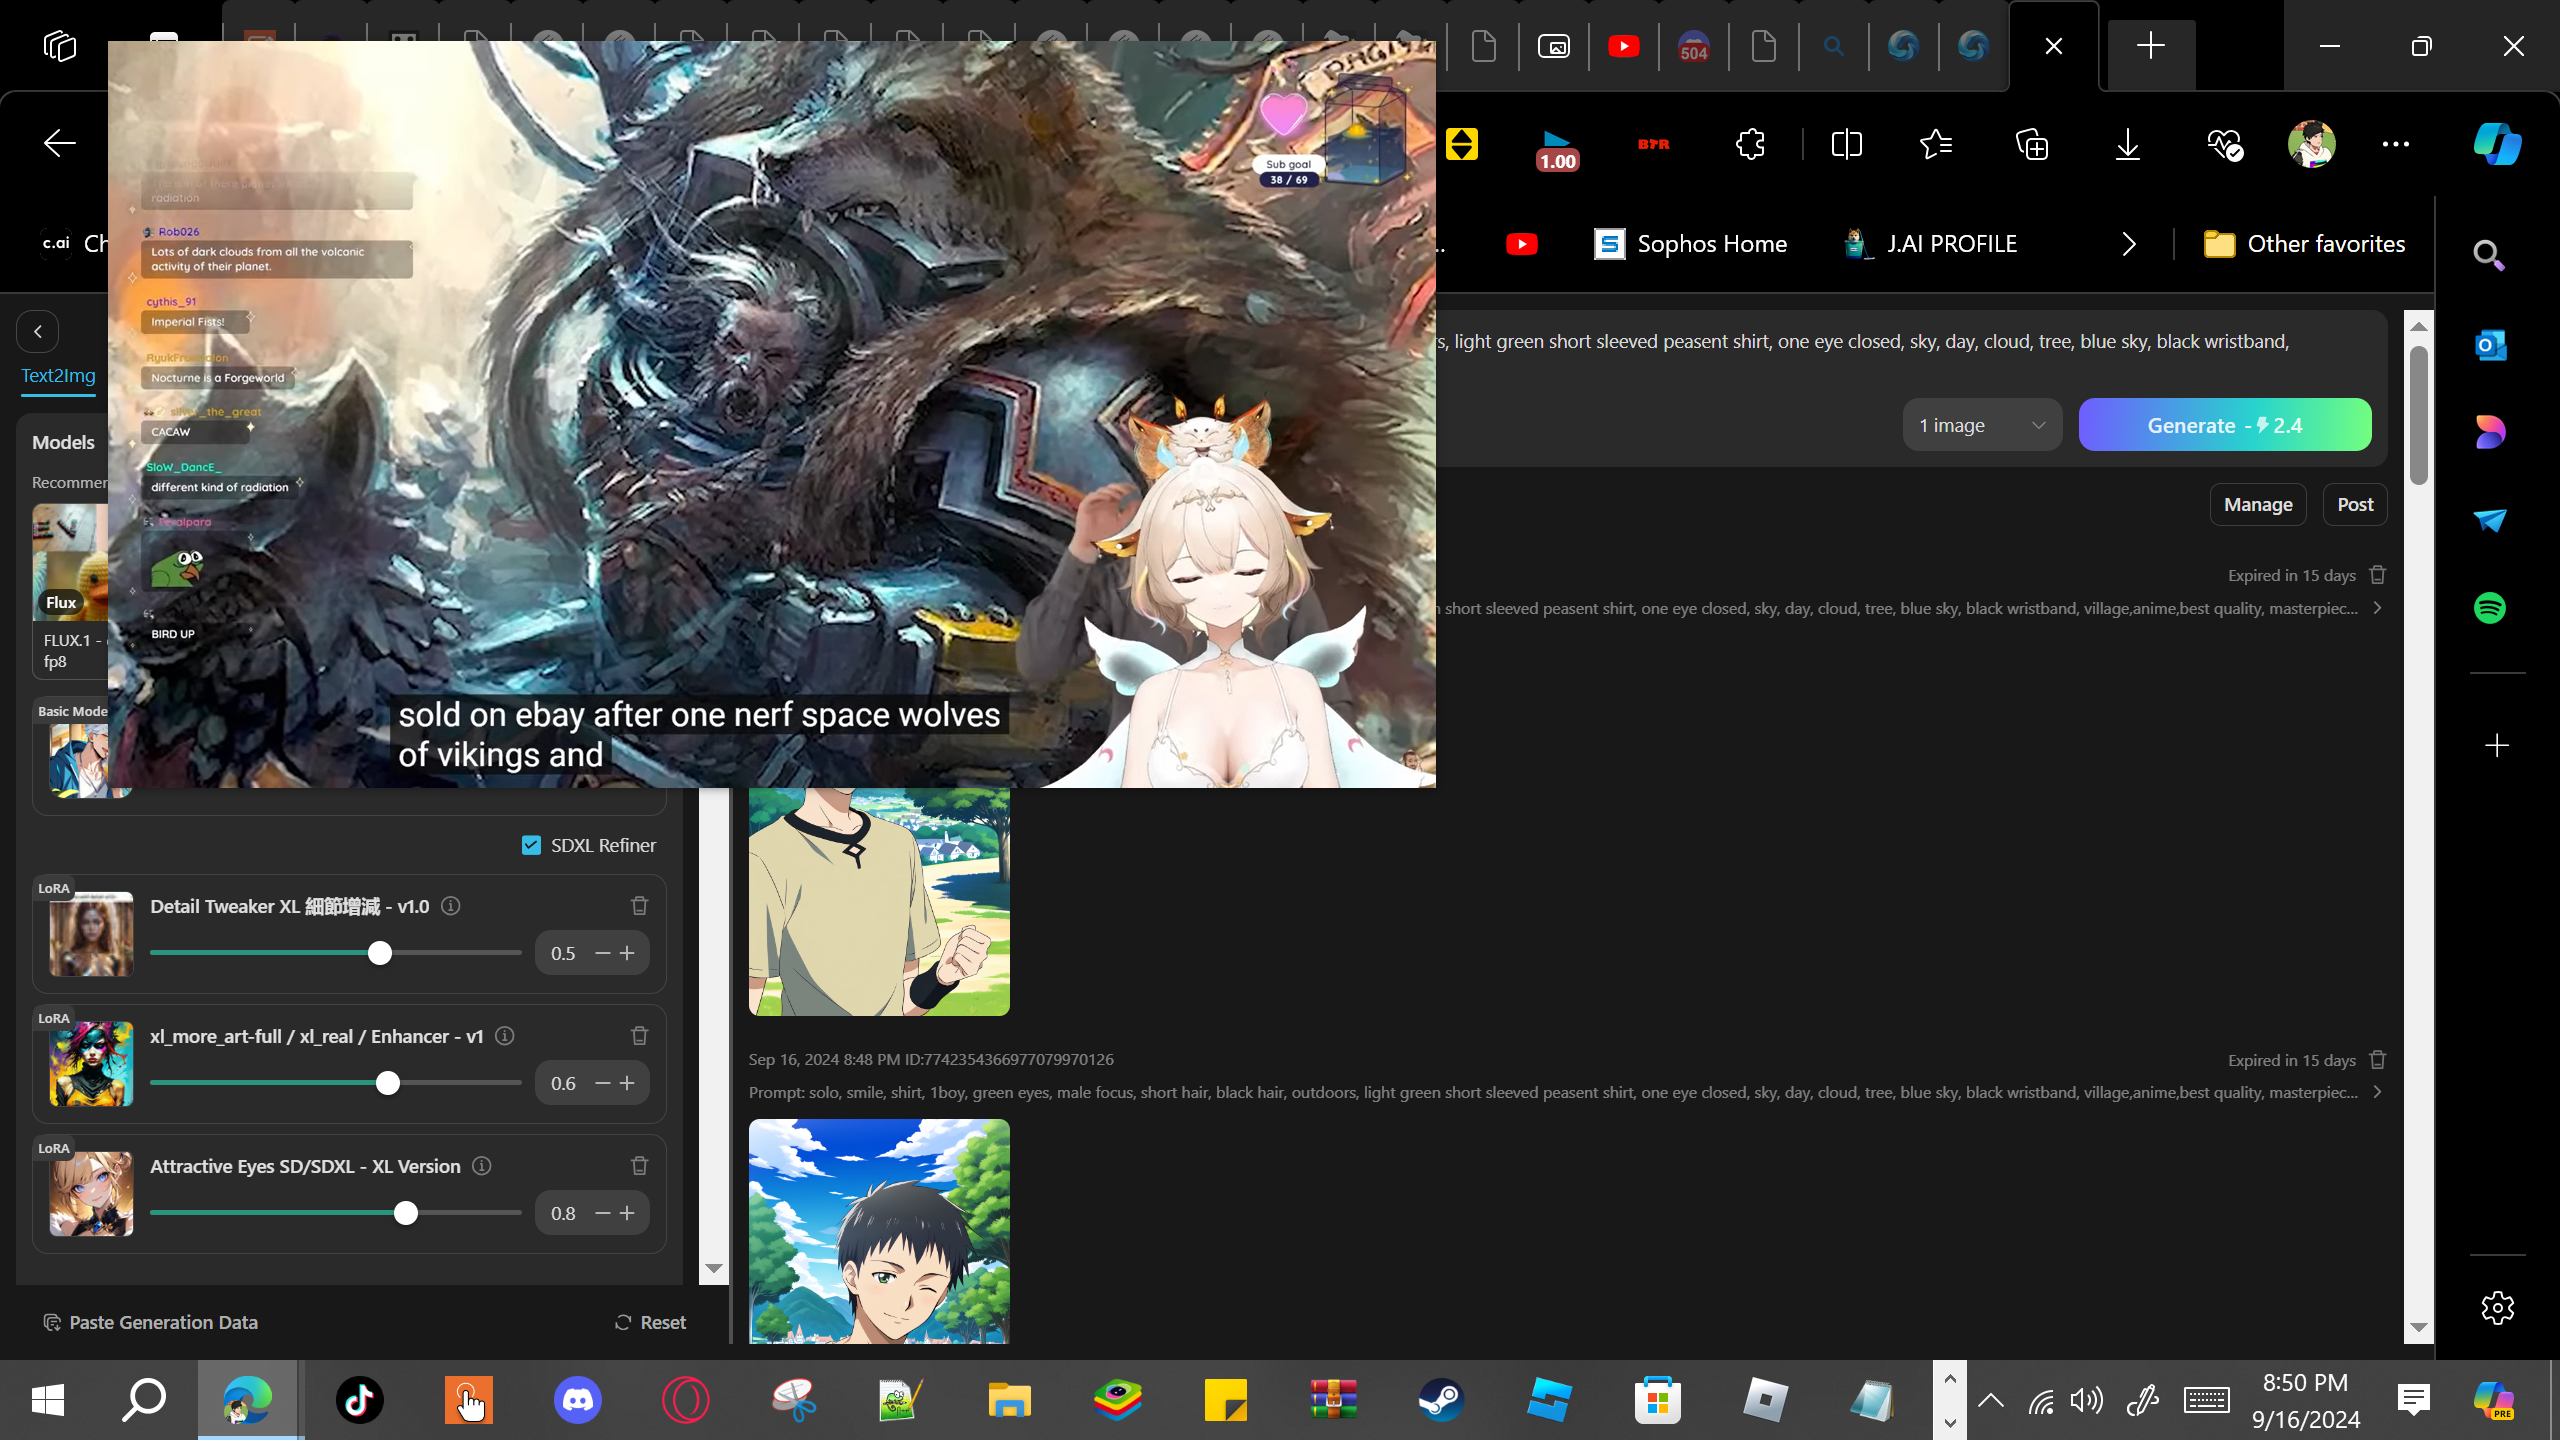Switch to the Text2Img tab
The height and width of the screenshot is (1440, 2560).
click(59, 375)
